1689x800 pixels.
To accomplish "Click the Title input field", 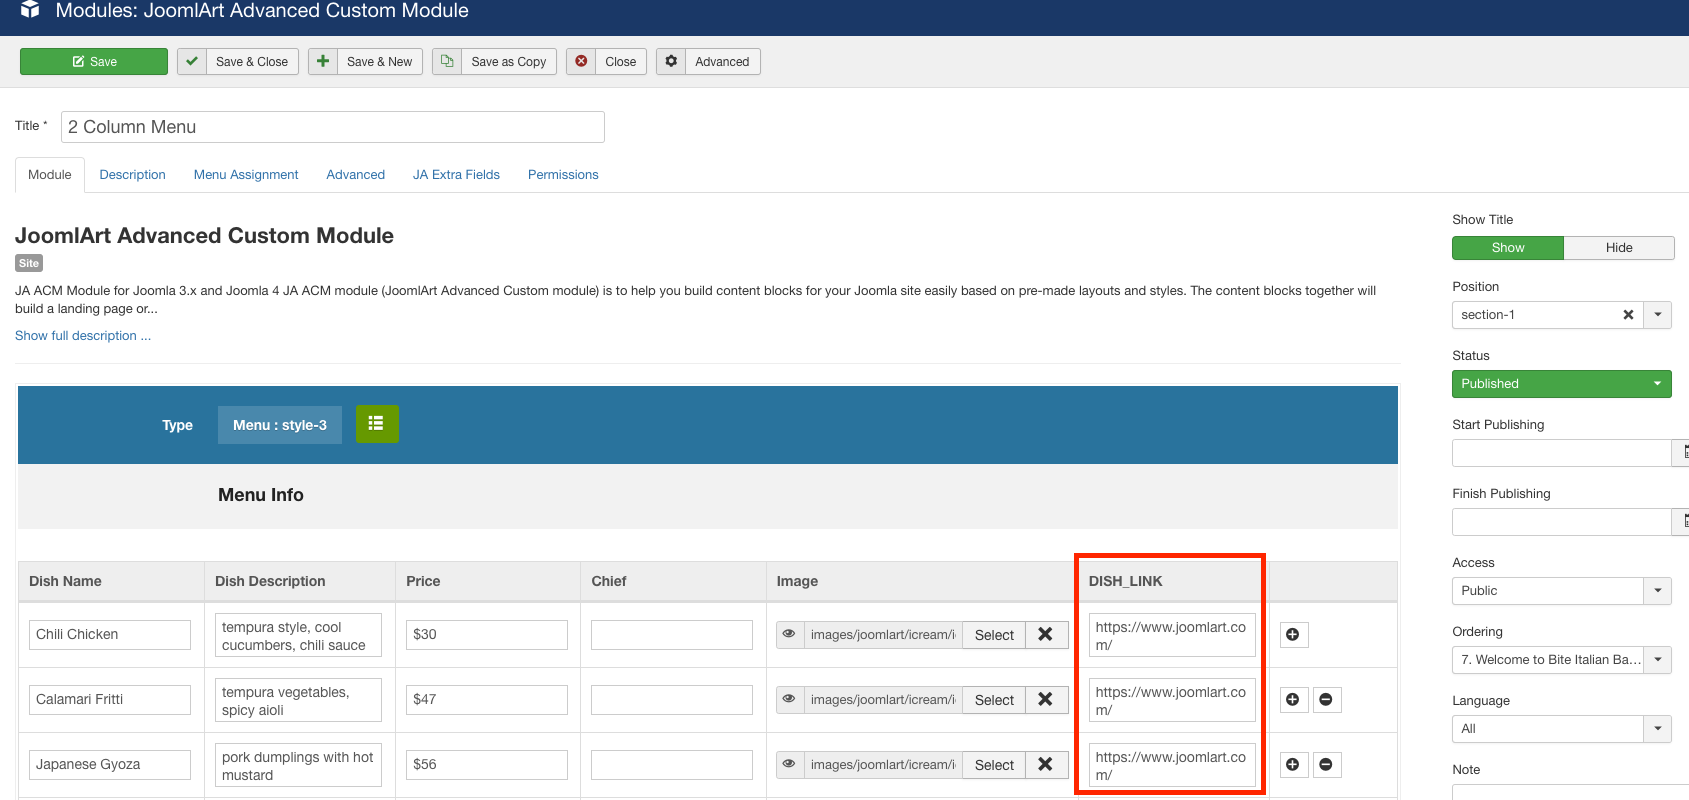I will 332,127.
